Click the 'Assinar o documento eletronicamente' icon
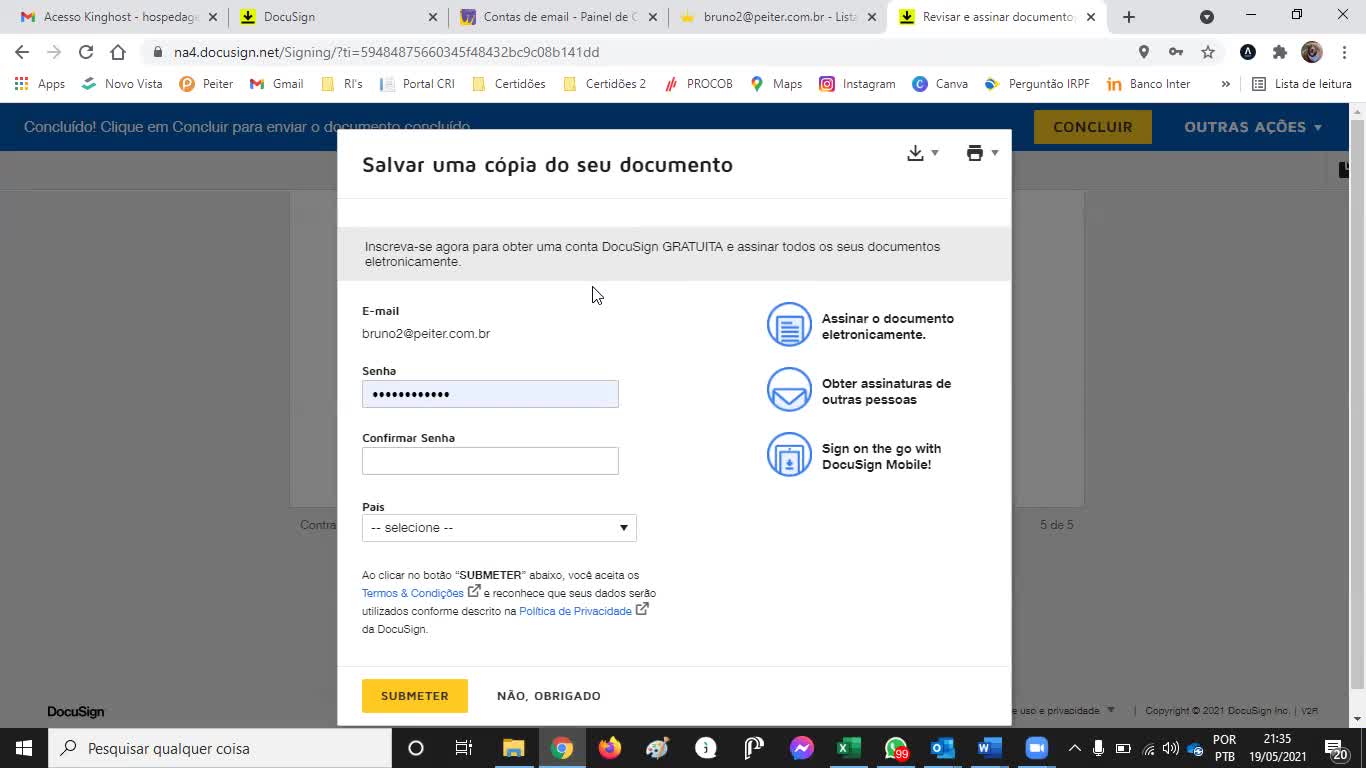Viewport: 1366px width, 768px height. pyautogui.click(x=789, y=325)
